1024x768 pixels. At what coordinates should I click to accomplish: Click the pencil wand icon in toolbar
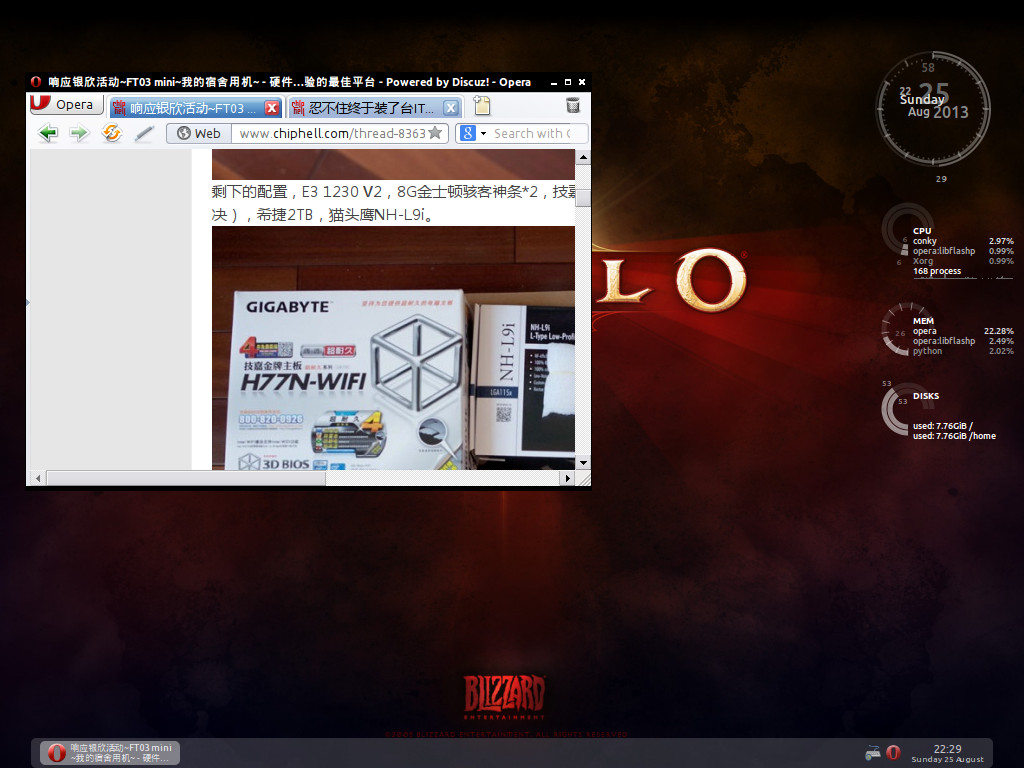(144, 133)
